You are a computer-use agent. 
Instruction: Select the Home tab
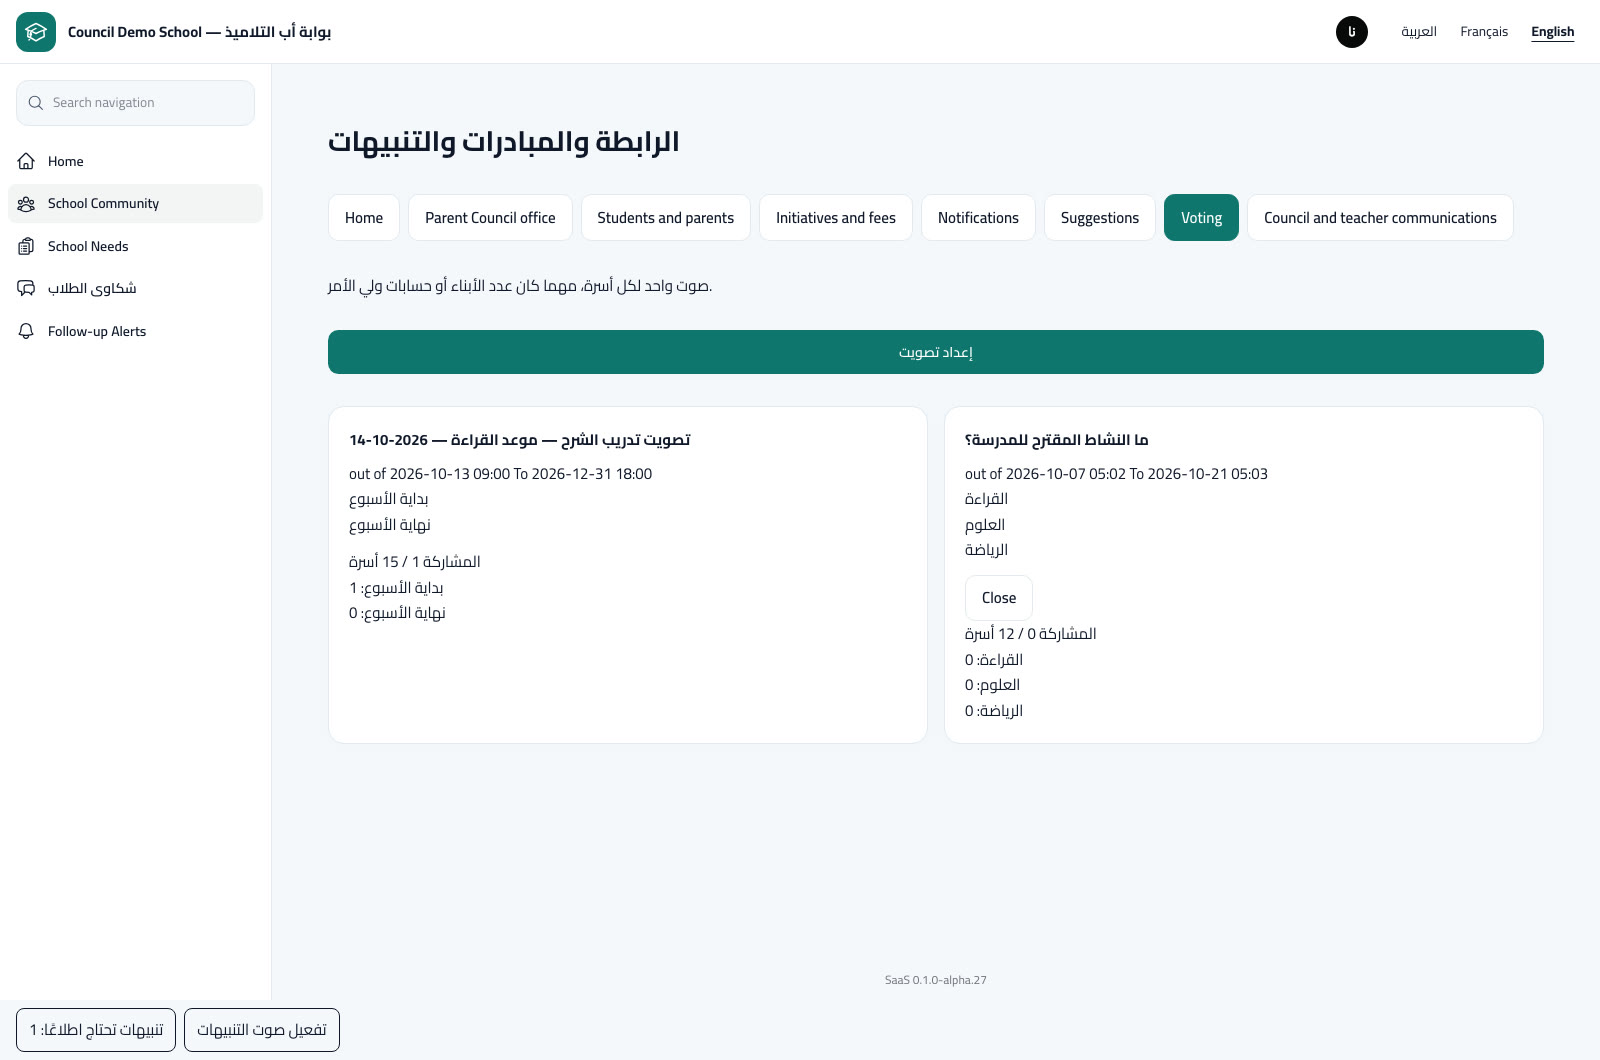click(364, 218)
